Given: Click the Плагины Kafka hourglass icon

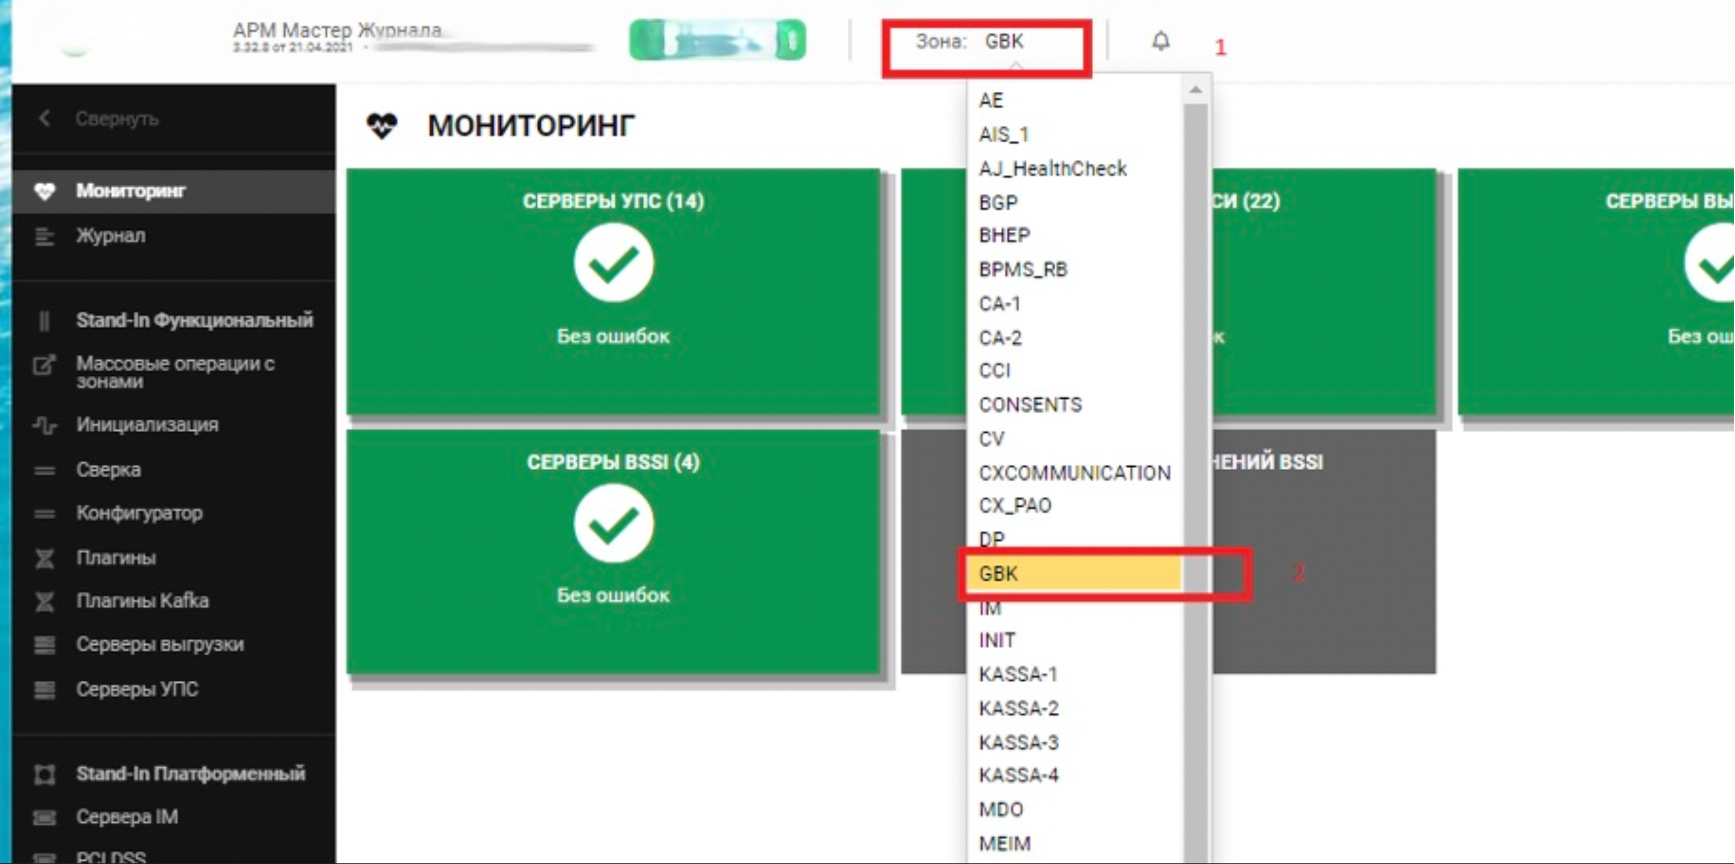Looking at the screenshot, I should 44,601.
